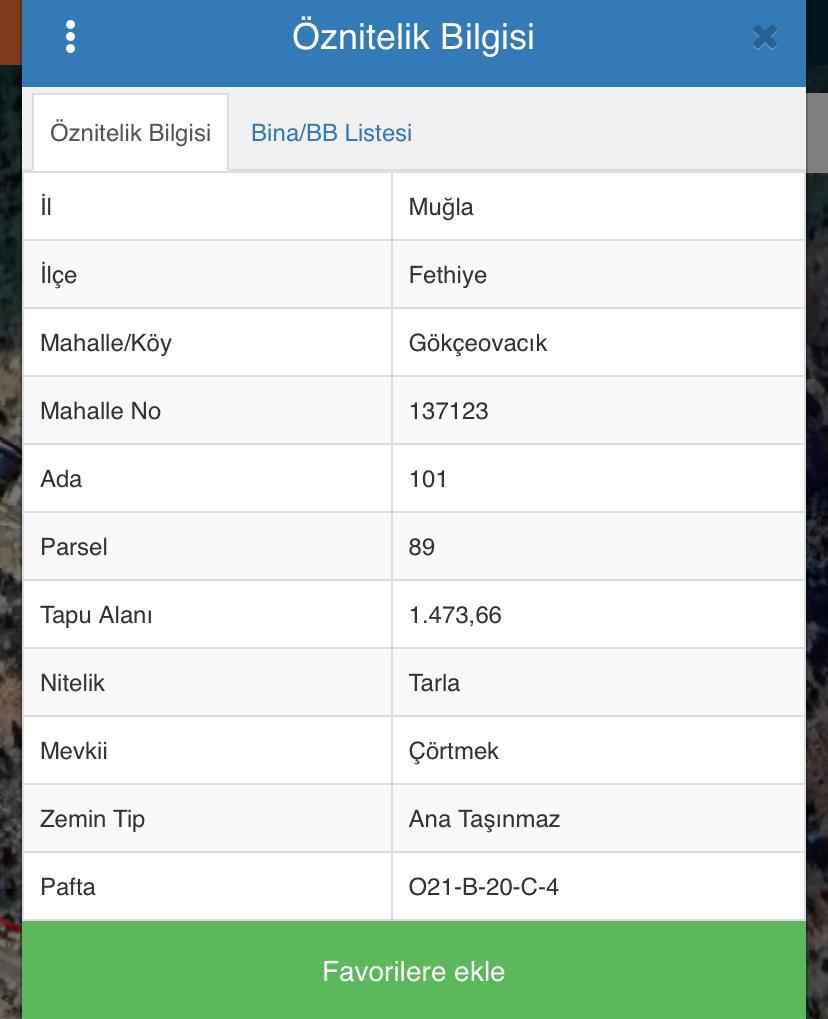Select the Ada value 101
Screen dimensions: 828x1019
point(428,479)
